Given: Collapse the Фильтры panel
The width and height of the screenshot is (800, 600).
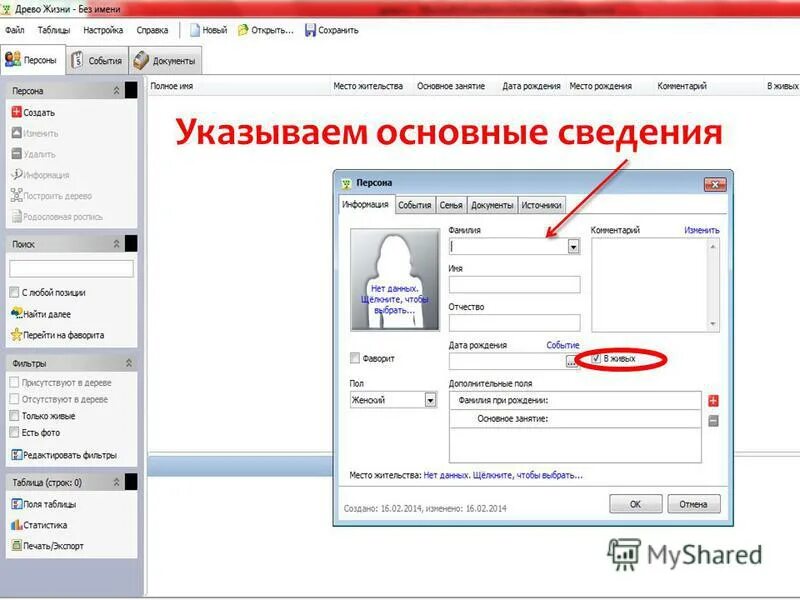Looking at the screenshot, I should (128, 362).
